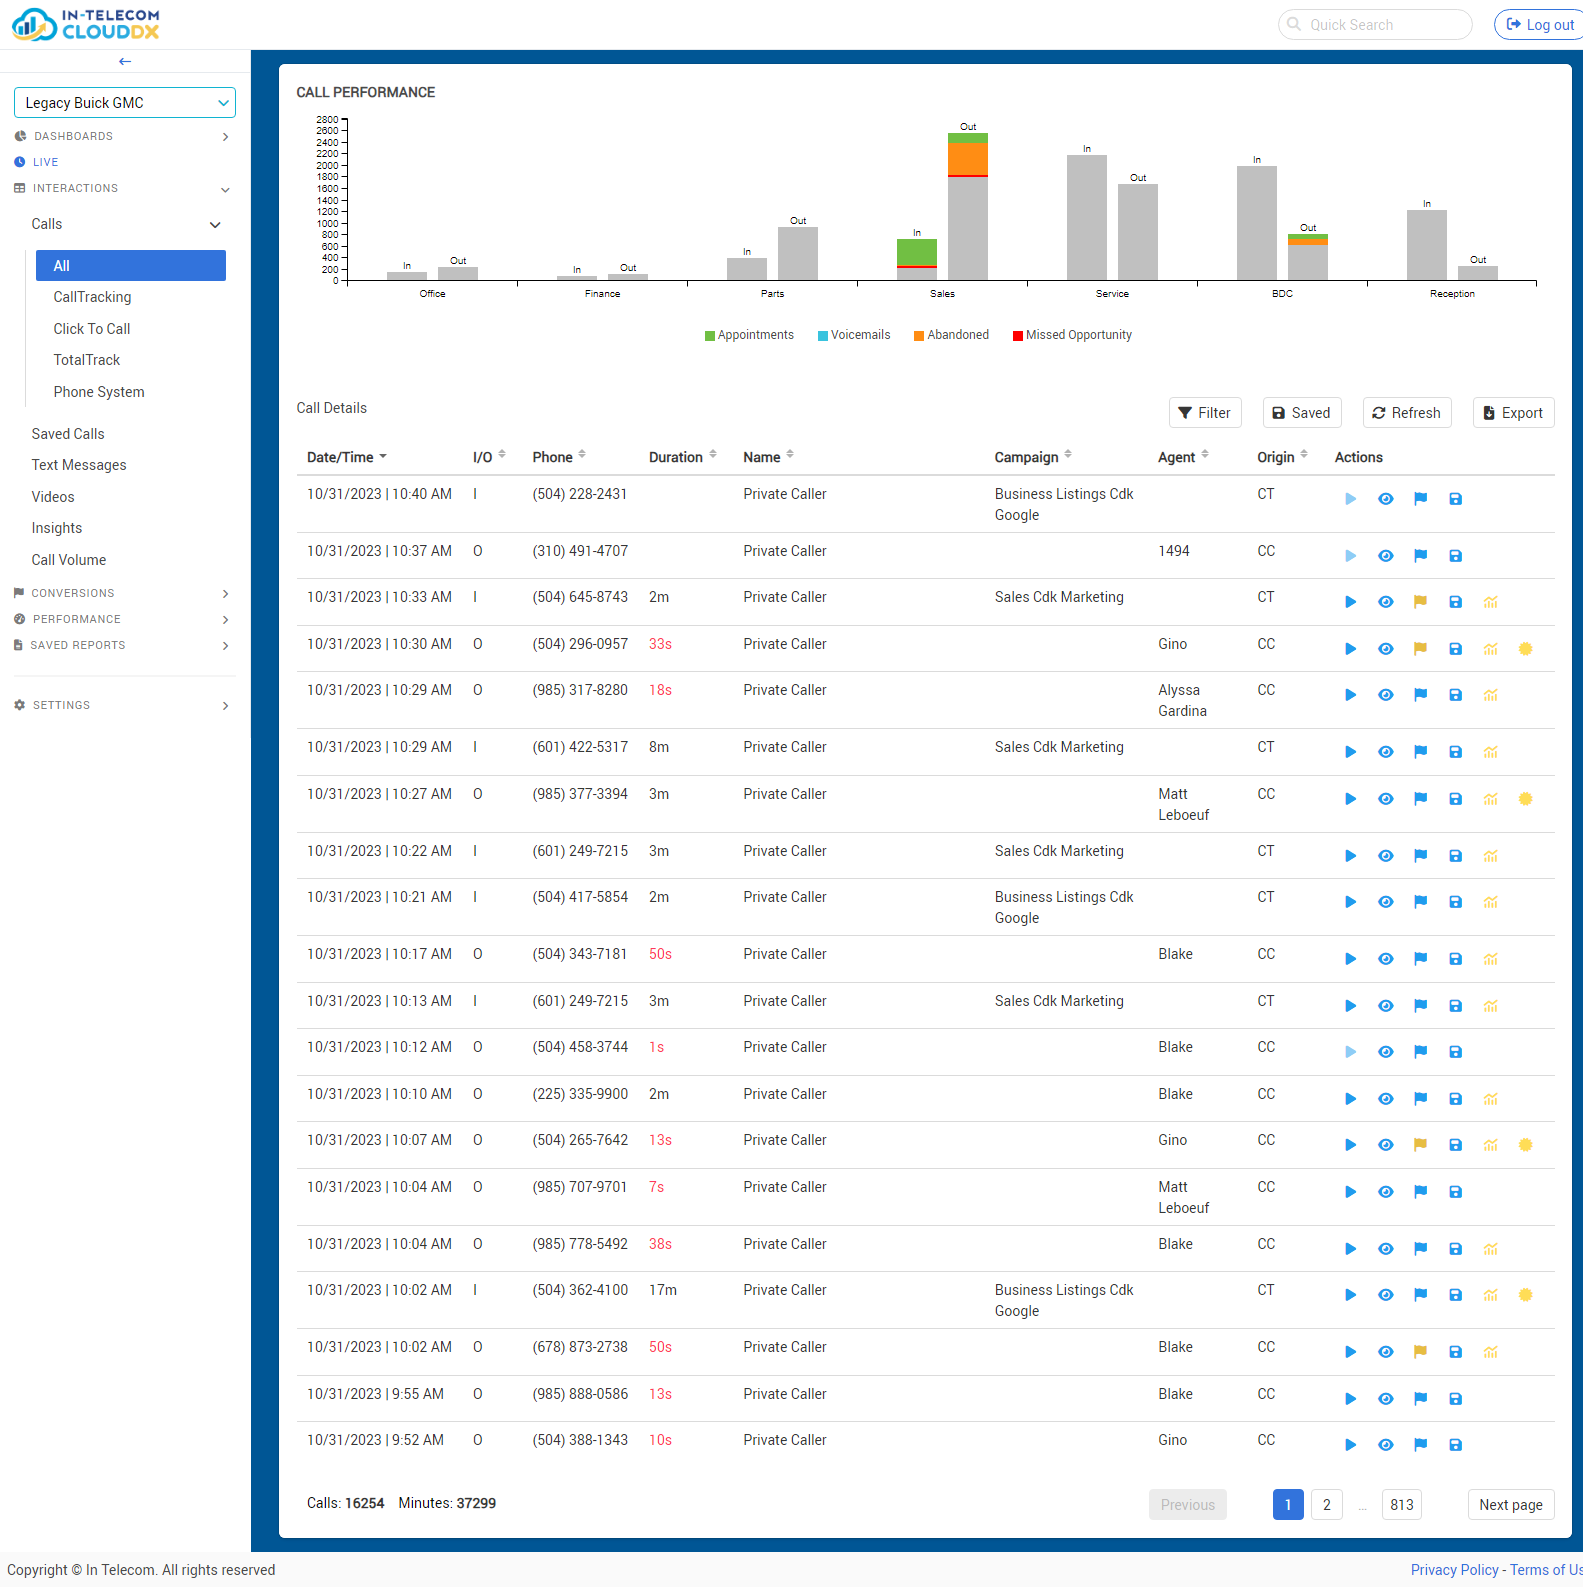Flag the 10:37 AM call

pos(1420,556)
